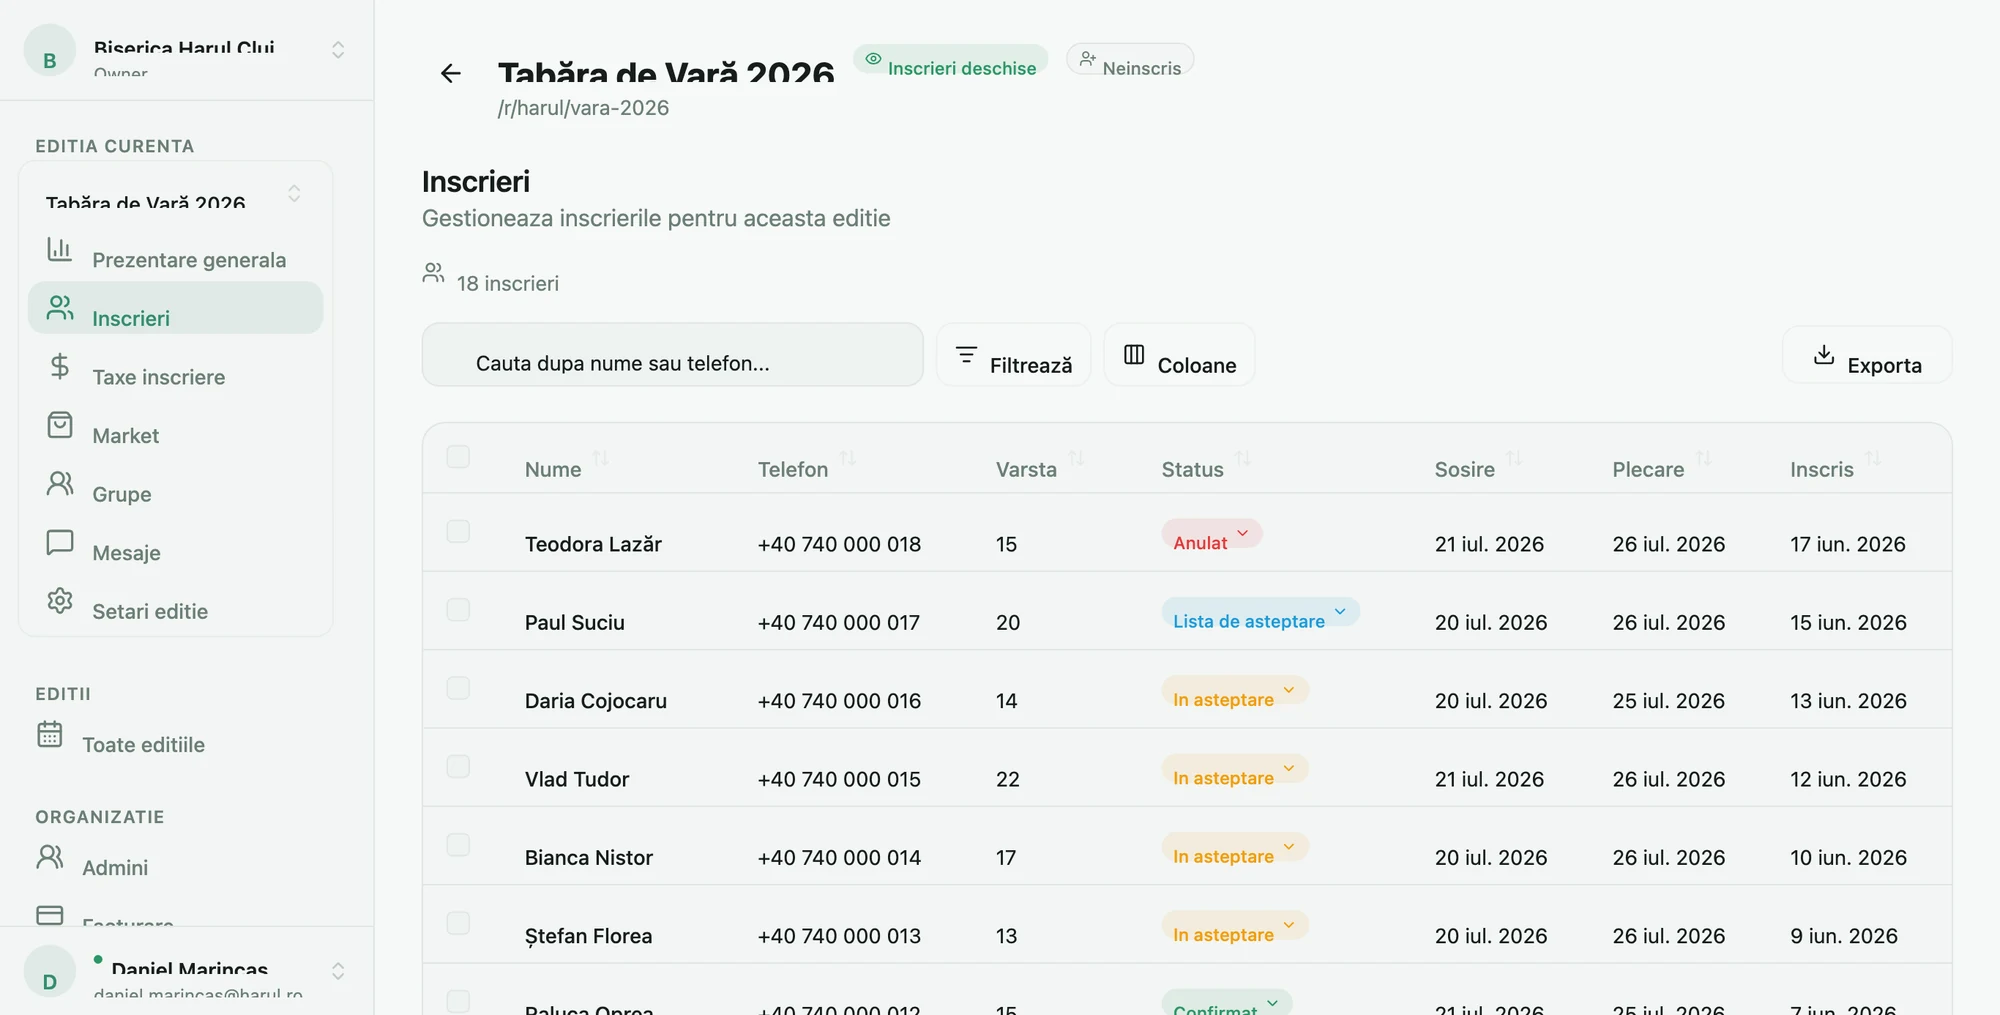2000x1015 pixels.
Task: Check the box for Ștefan Florea
Action: pos(458,923)
